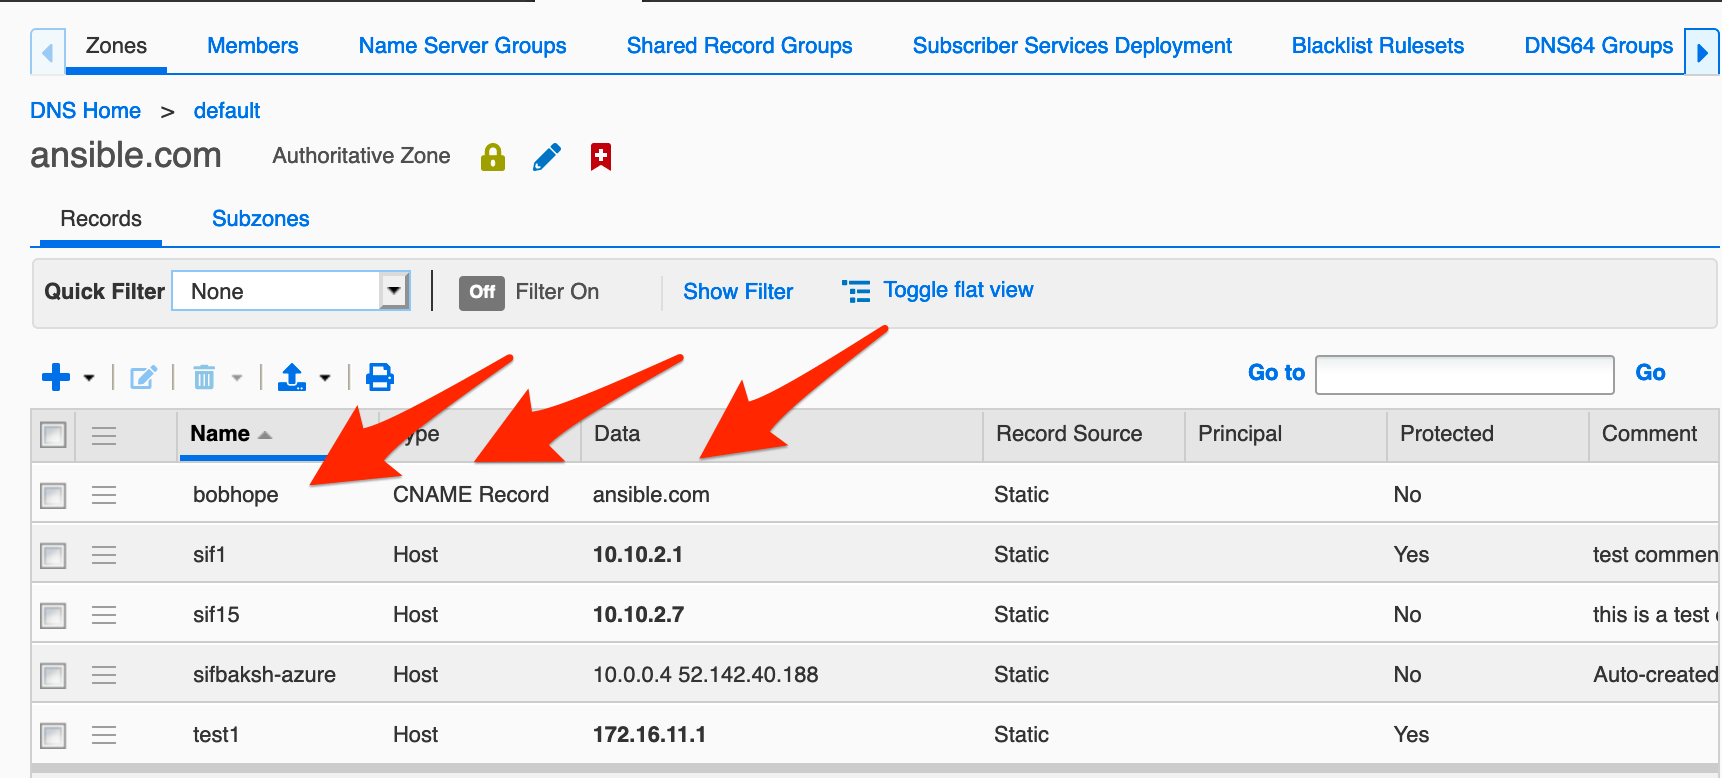Open the action menu icon for sif15
The width and height of the screenshot is (1722, 778).
click(x=104, y=615)
